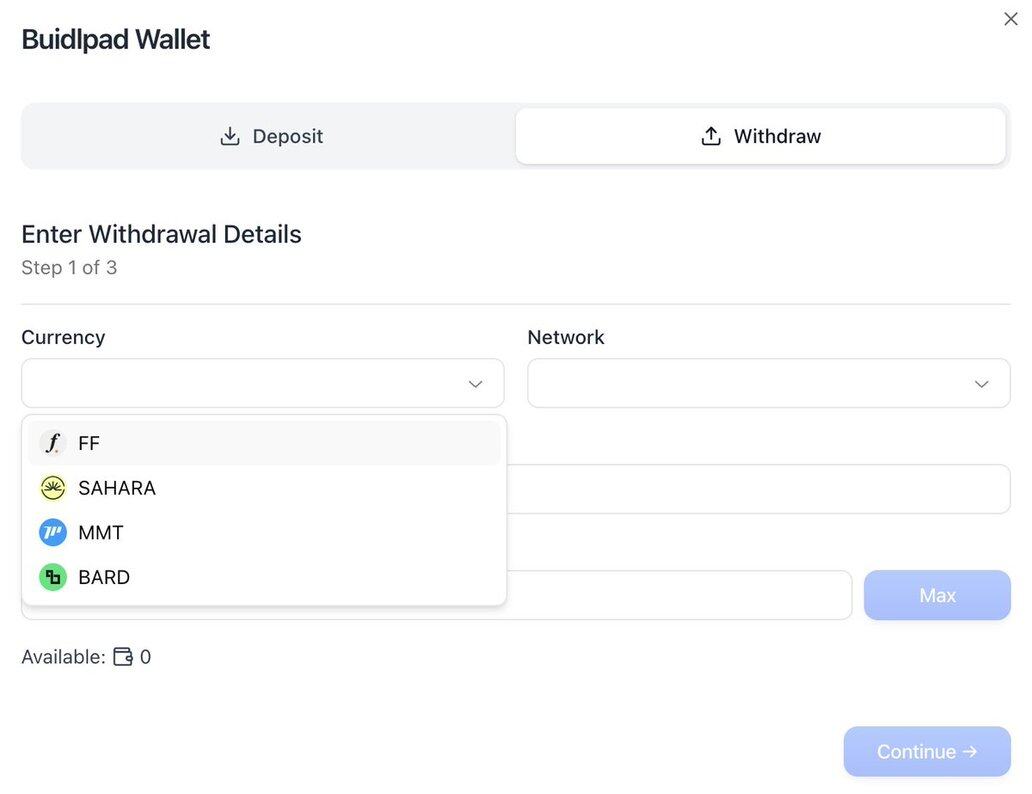1032x794 pixels.
Task: Click the amount field beside Max
Action: click(678, 595)
